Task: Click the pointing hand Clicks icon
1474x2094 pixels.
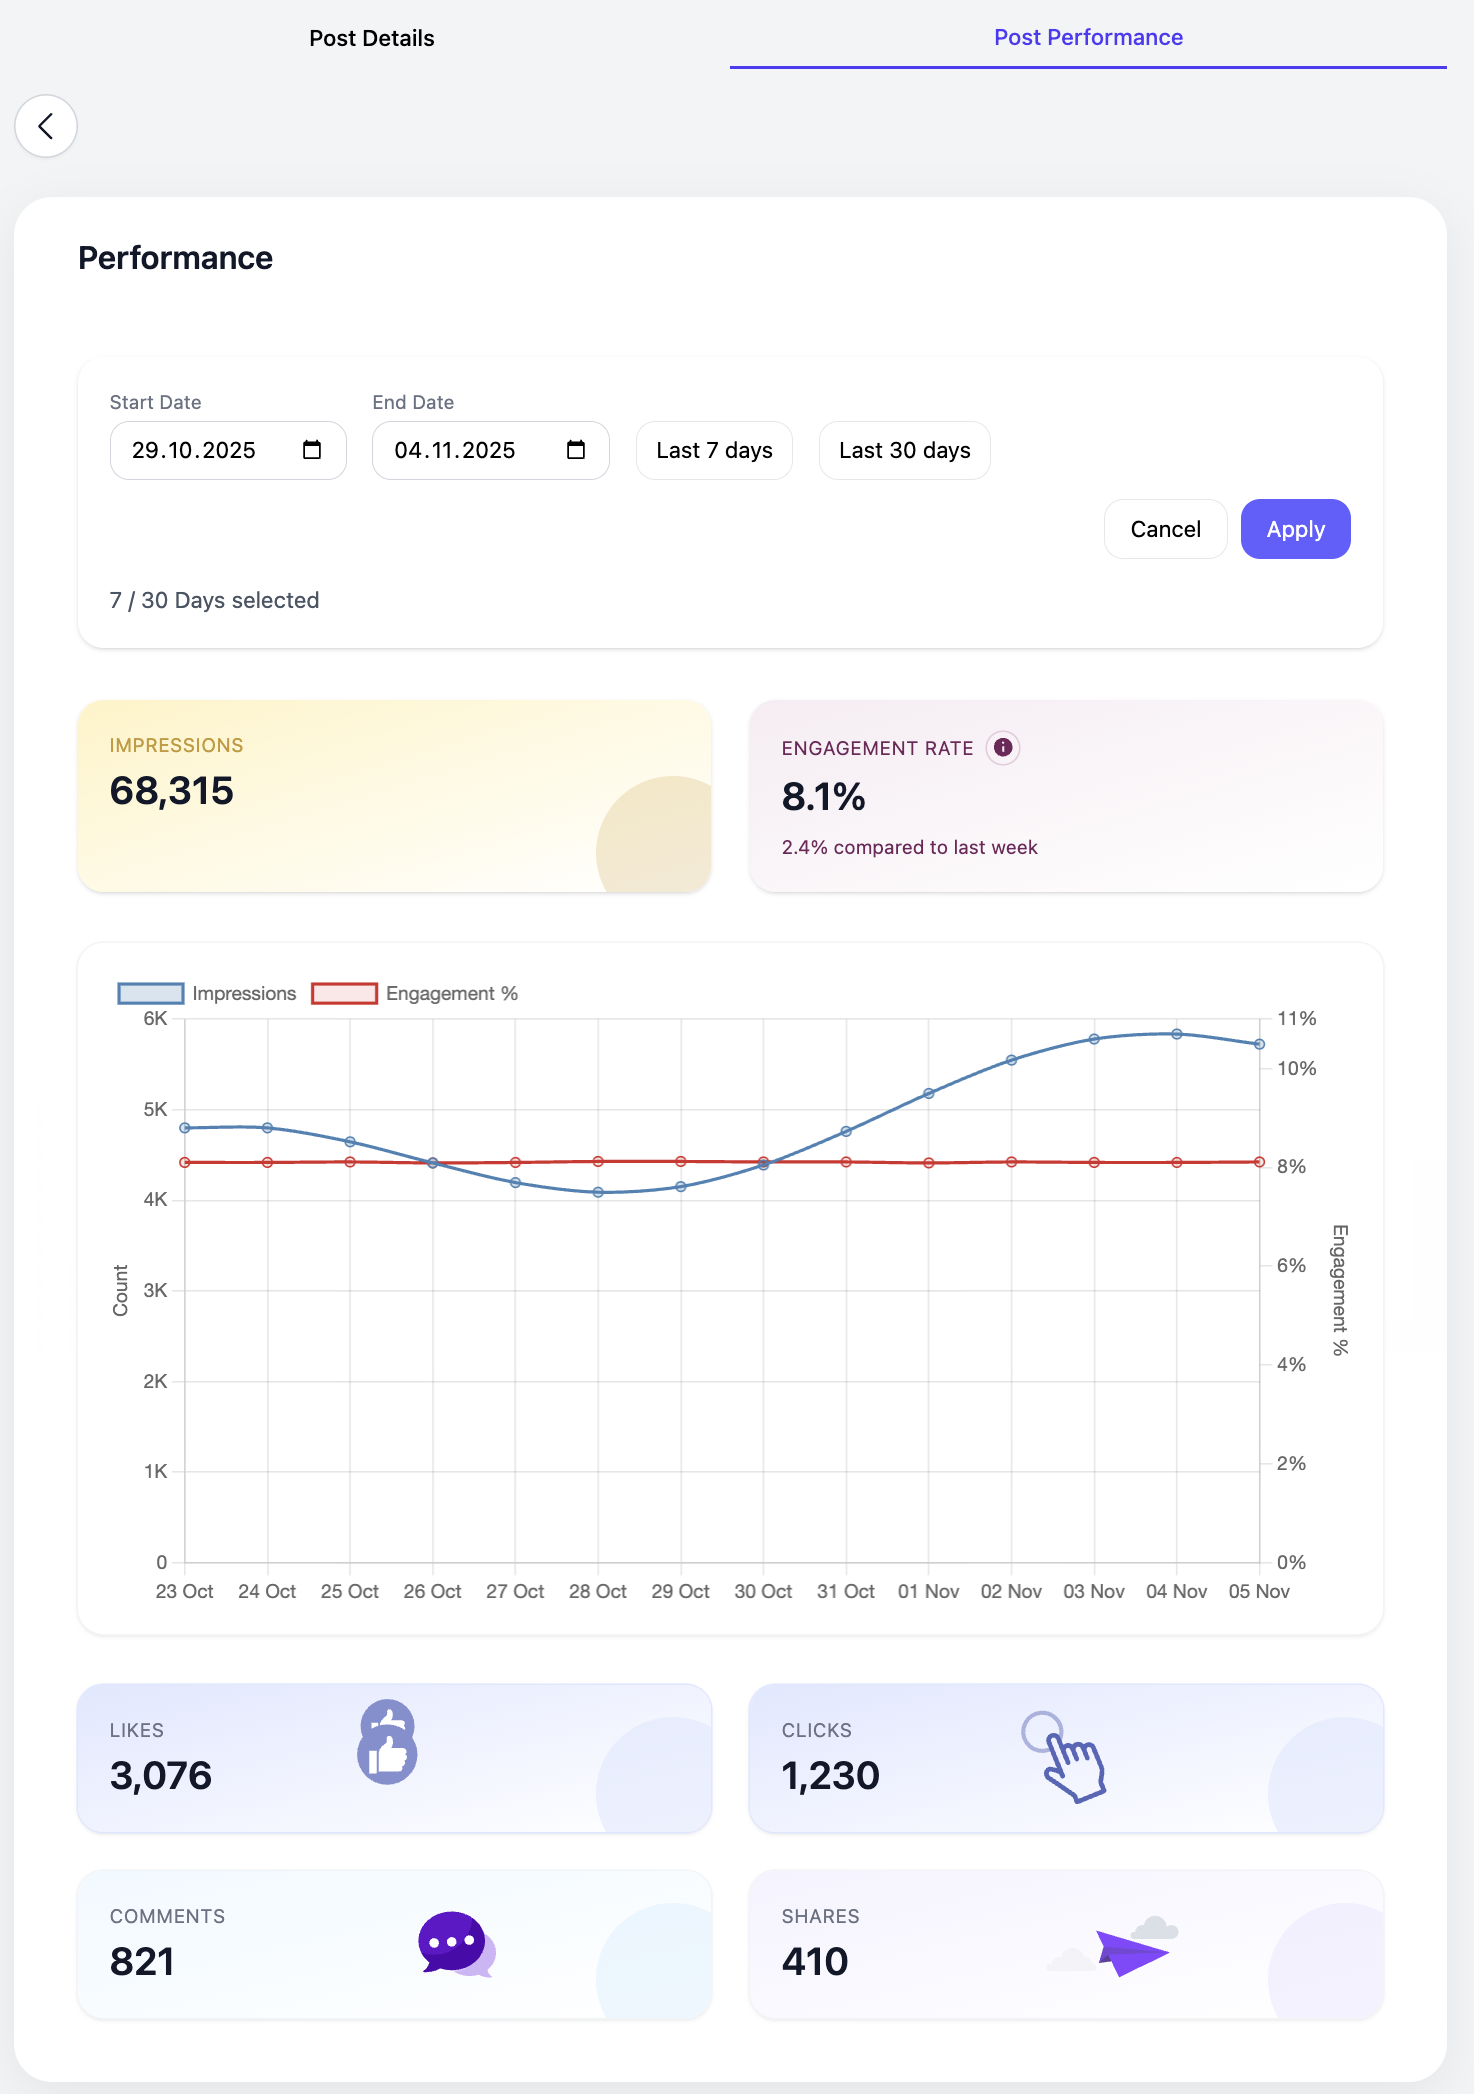Action: point(1064,1757)
